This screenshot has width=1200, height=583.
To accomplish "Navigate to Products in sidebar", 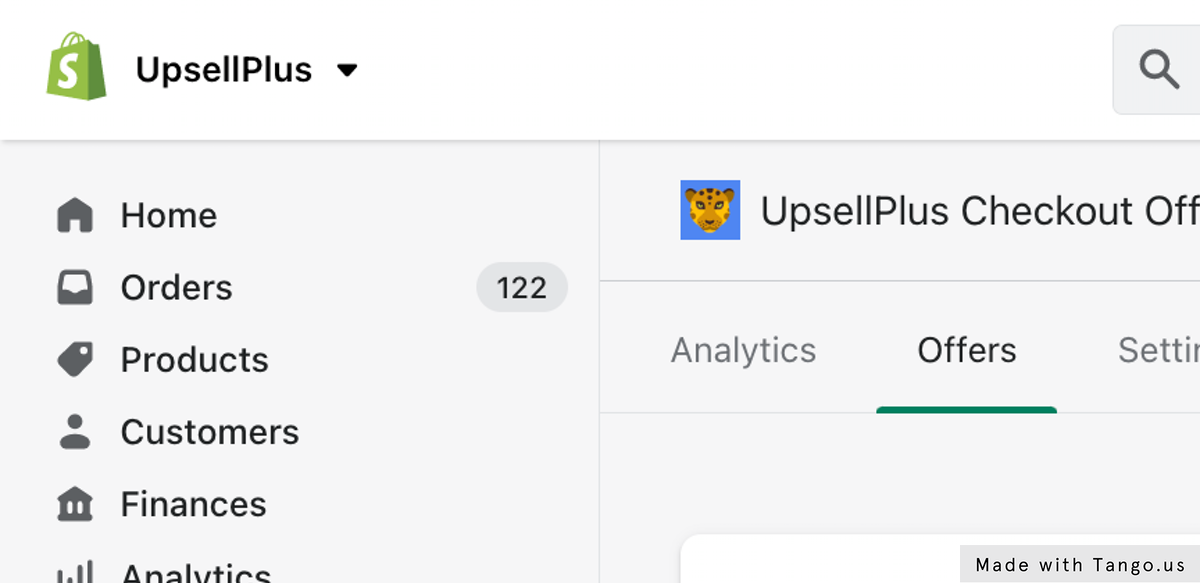I will [195, 360].
